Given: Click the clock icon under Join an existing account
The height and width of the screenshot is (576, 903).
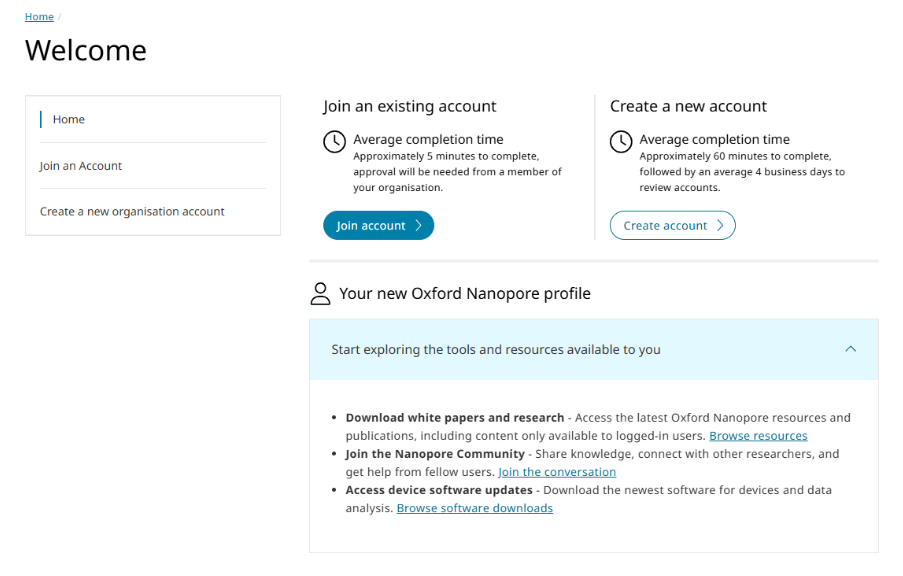Looking at the screenshot, I should pos(335,142).
